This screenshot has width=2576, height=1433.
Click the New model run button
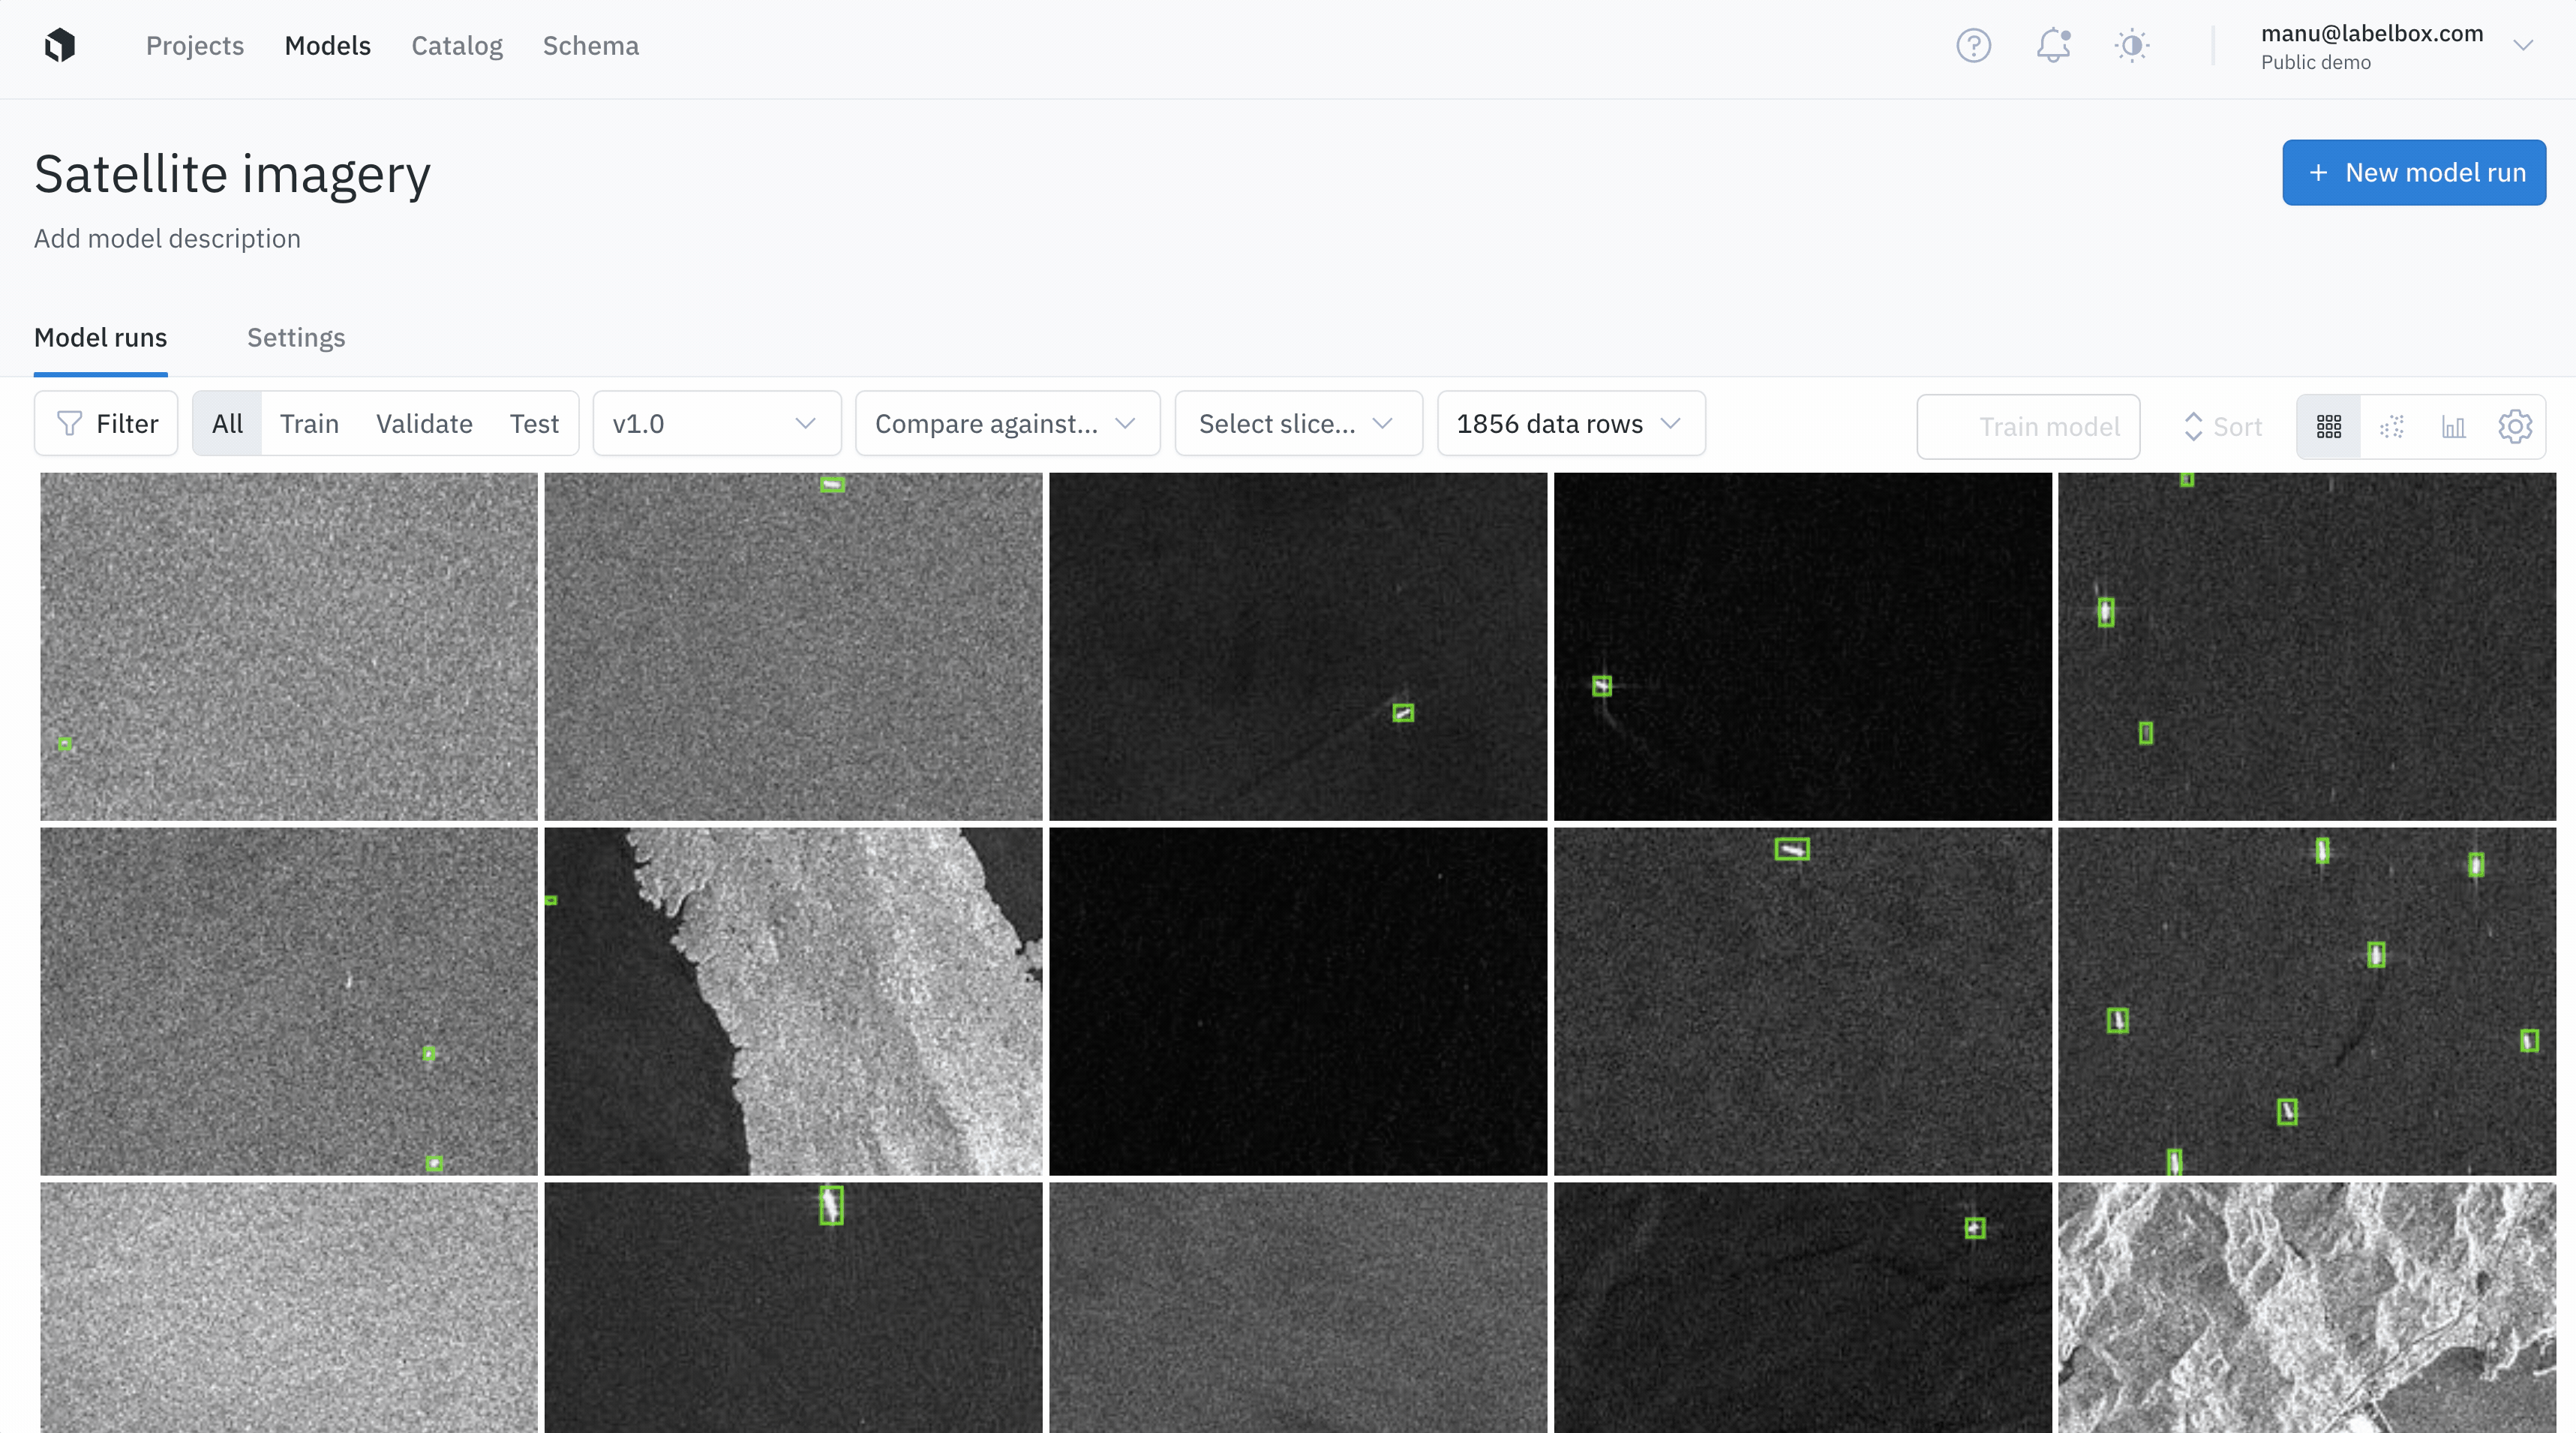click(2413, 173)
